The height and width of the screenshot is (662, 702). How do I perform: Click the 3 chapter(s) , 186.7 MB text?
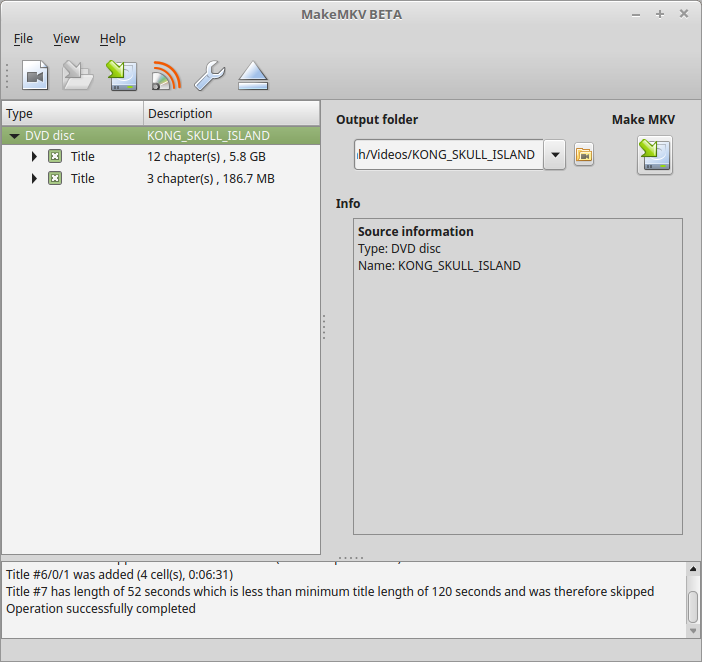[x=211, y=179]
